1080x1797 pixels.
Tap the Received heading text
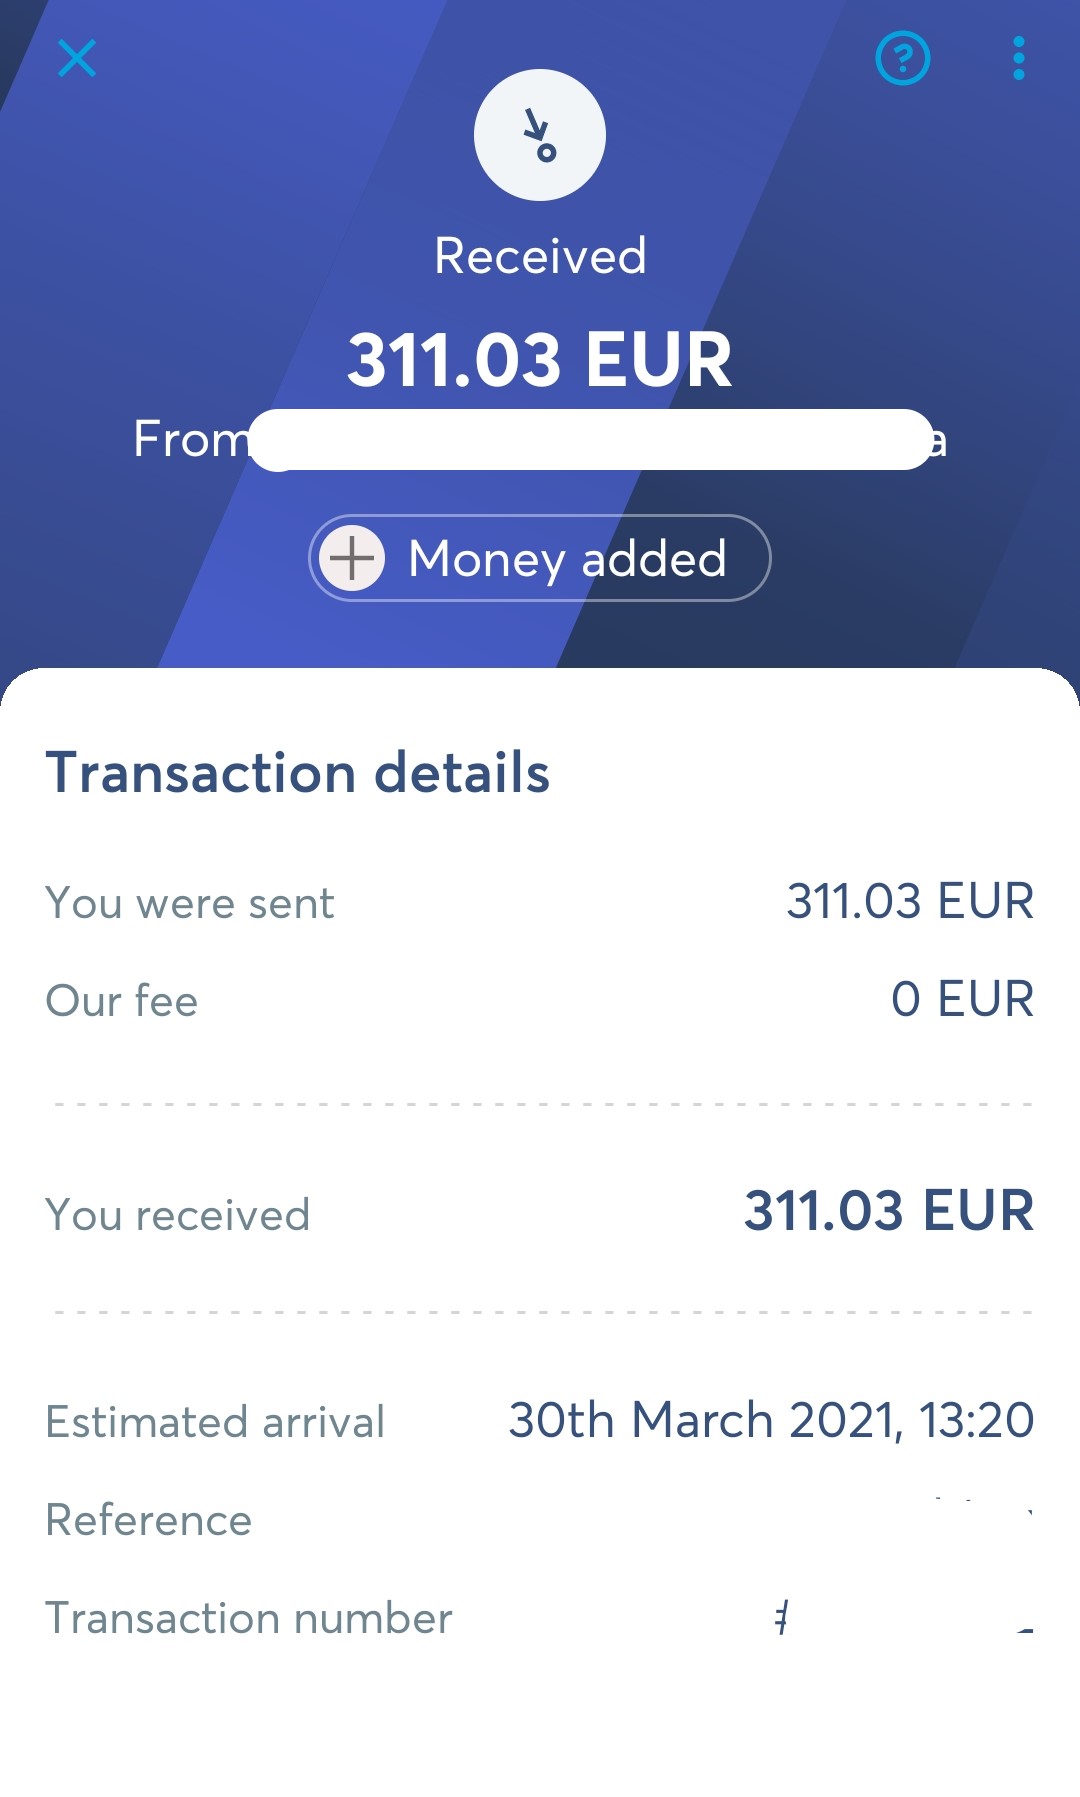540,256
